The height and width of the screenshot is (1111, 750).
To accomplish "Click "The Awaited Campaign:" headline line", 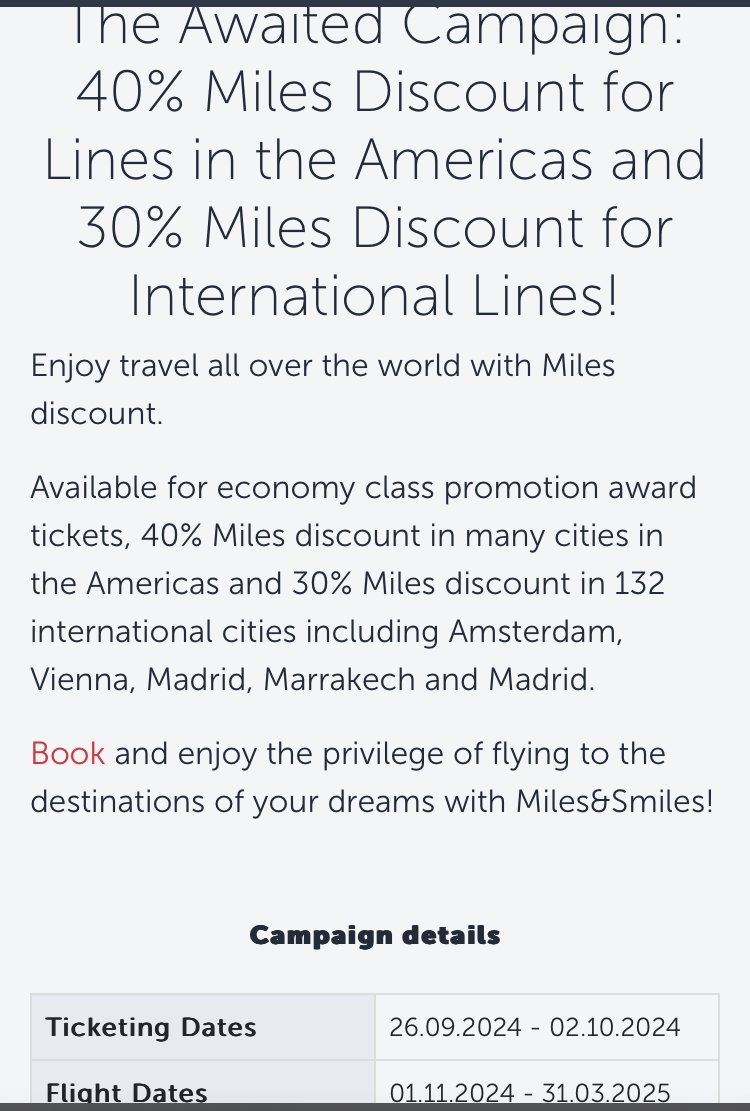I will point(375,26).
